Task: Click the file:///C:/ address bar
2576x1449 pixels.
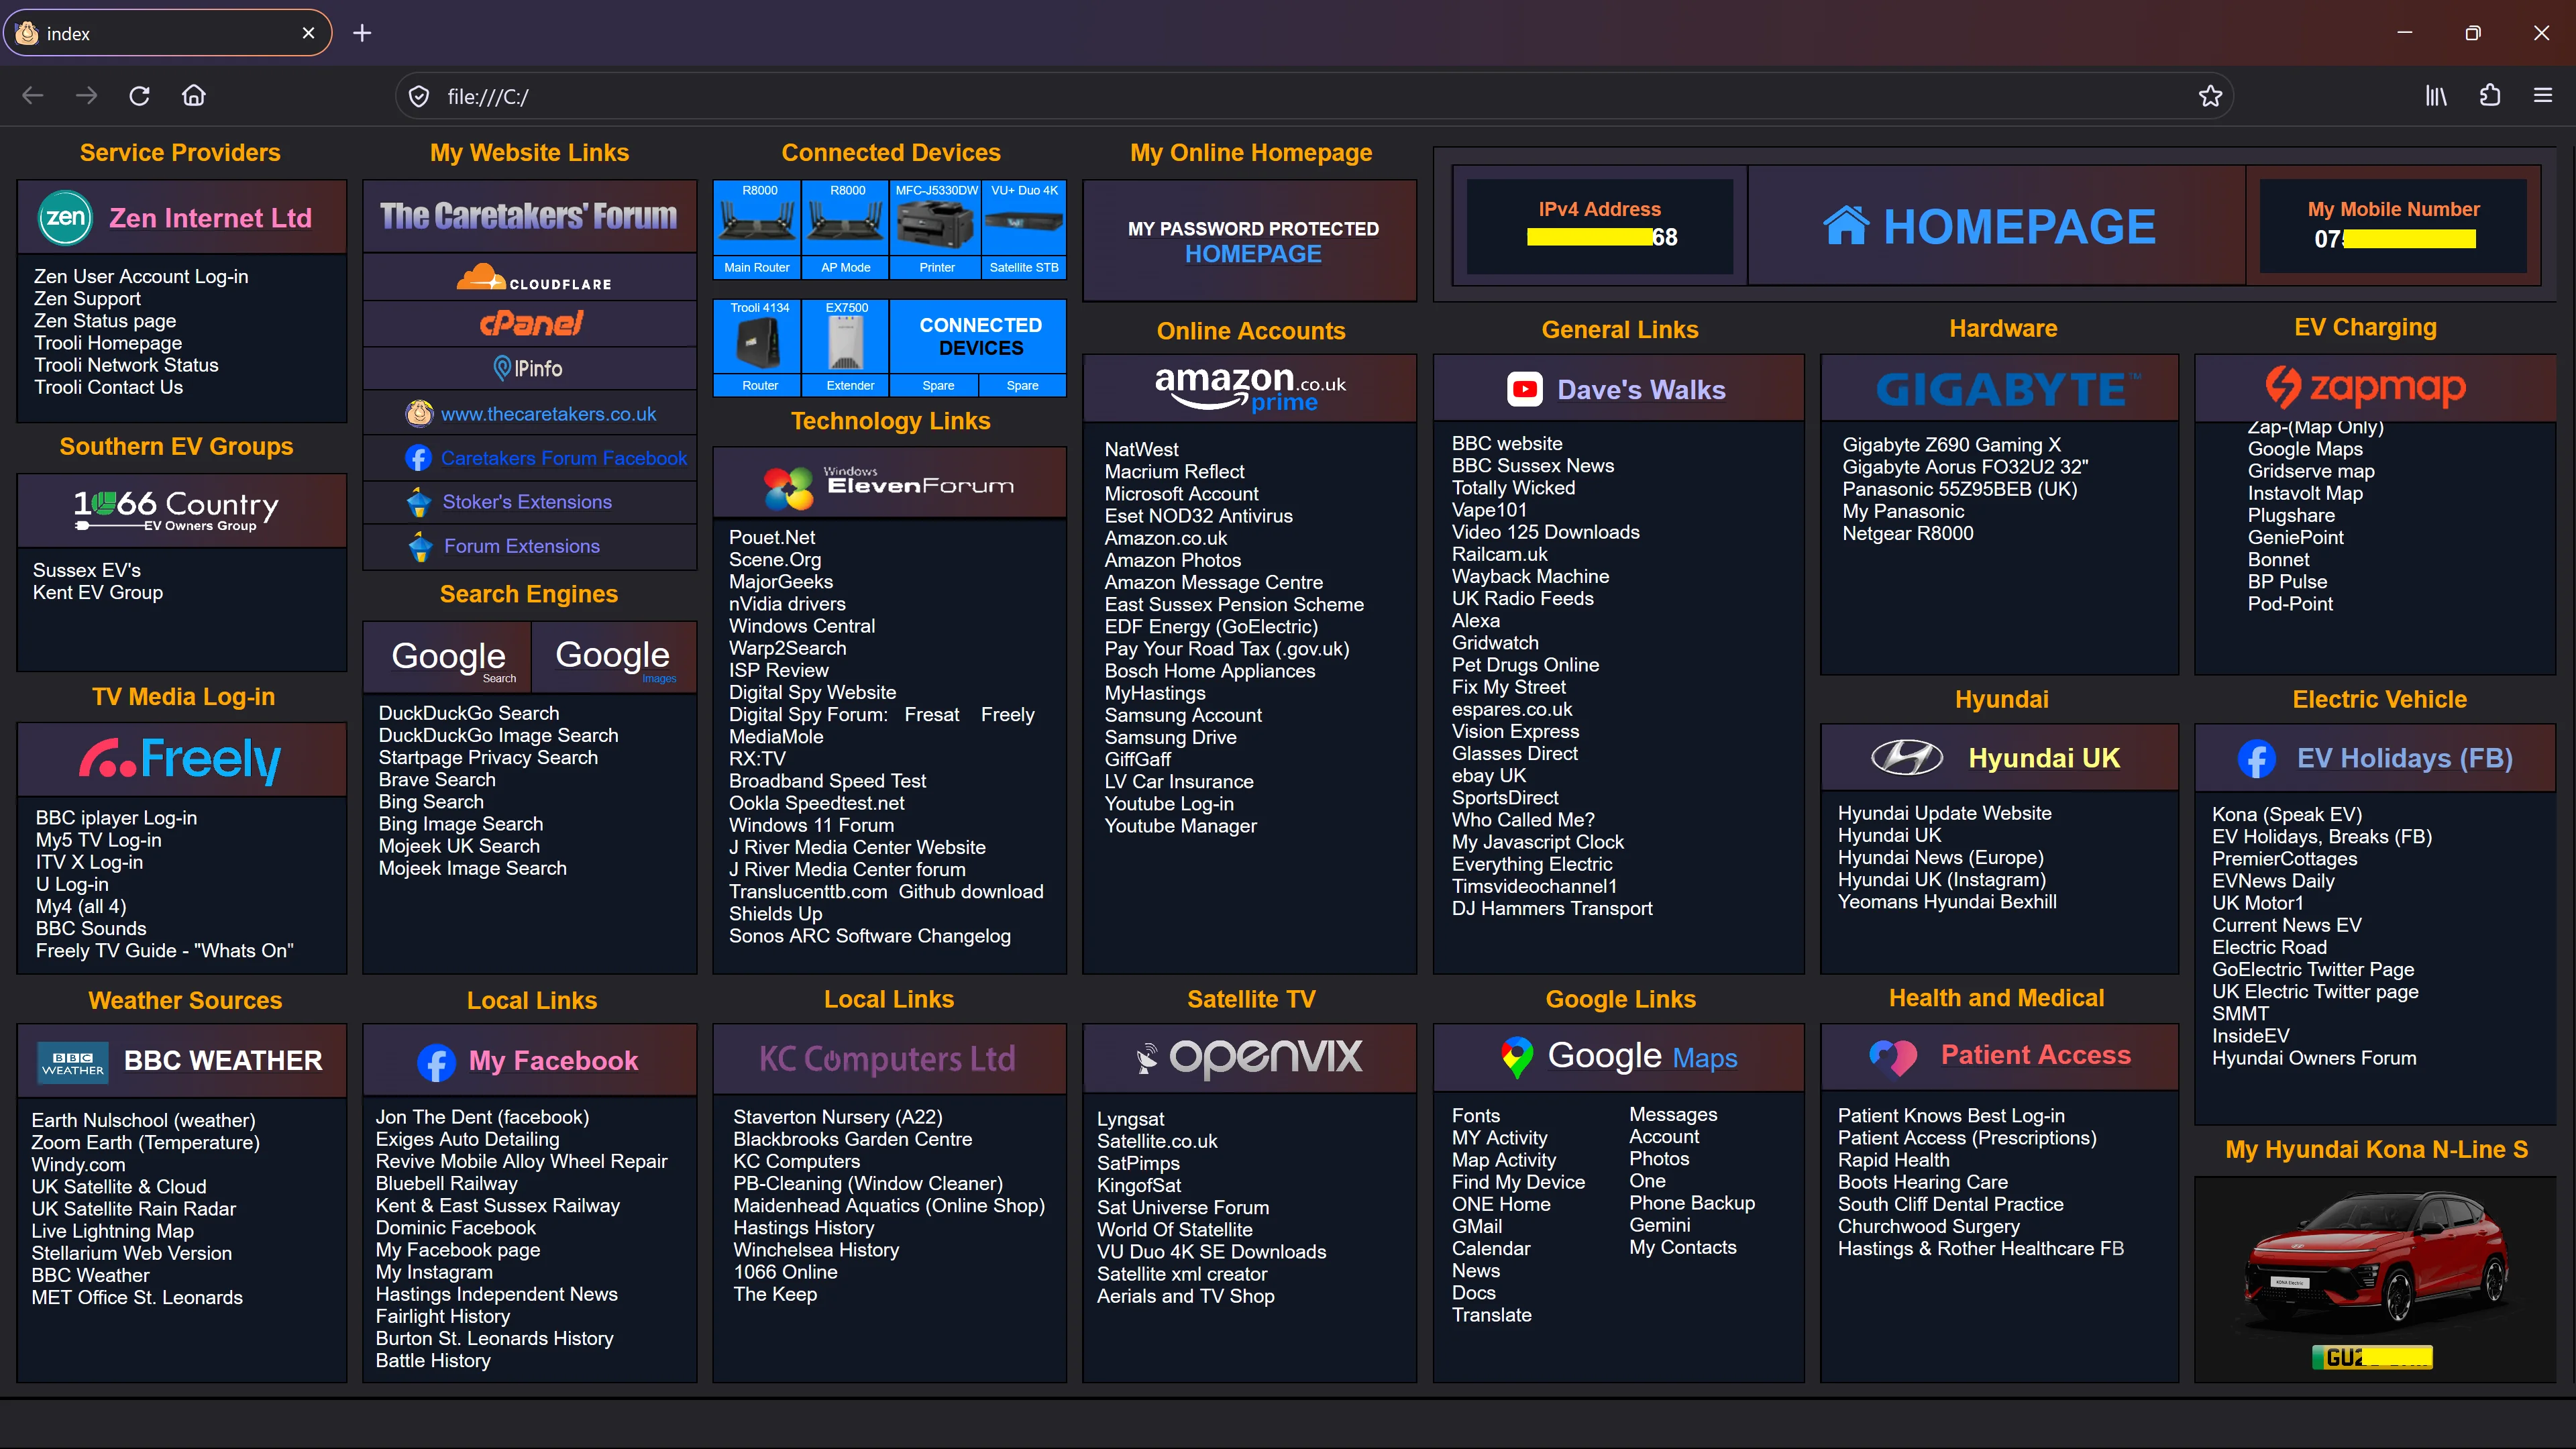Action: tap(1300, 96)
